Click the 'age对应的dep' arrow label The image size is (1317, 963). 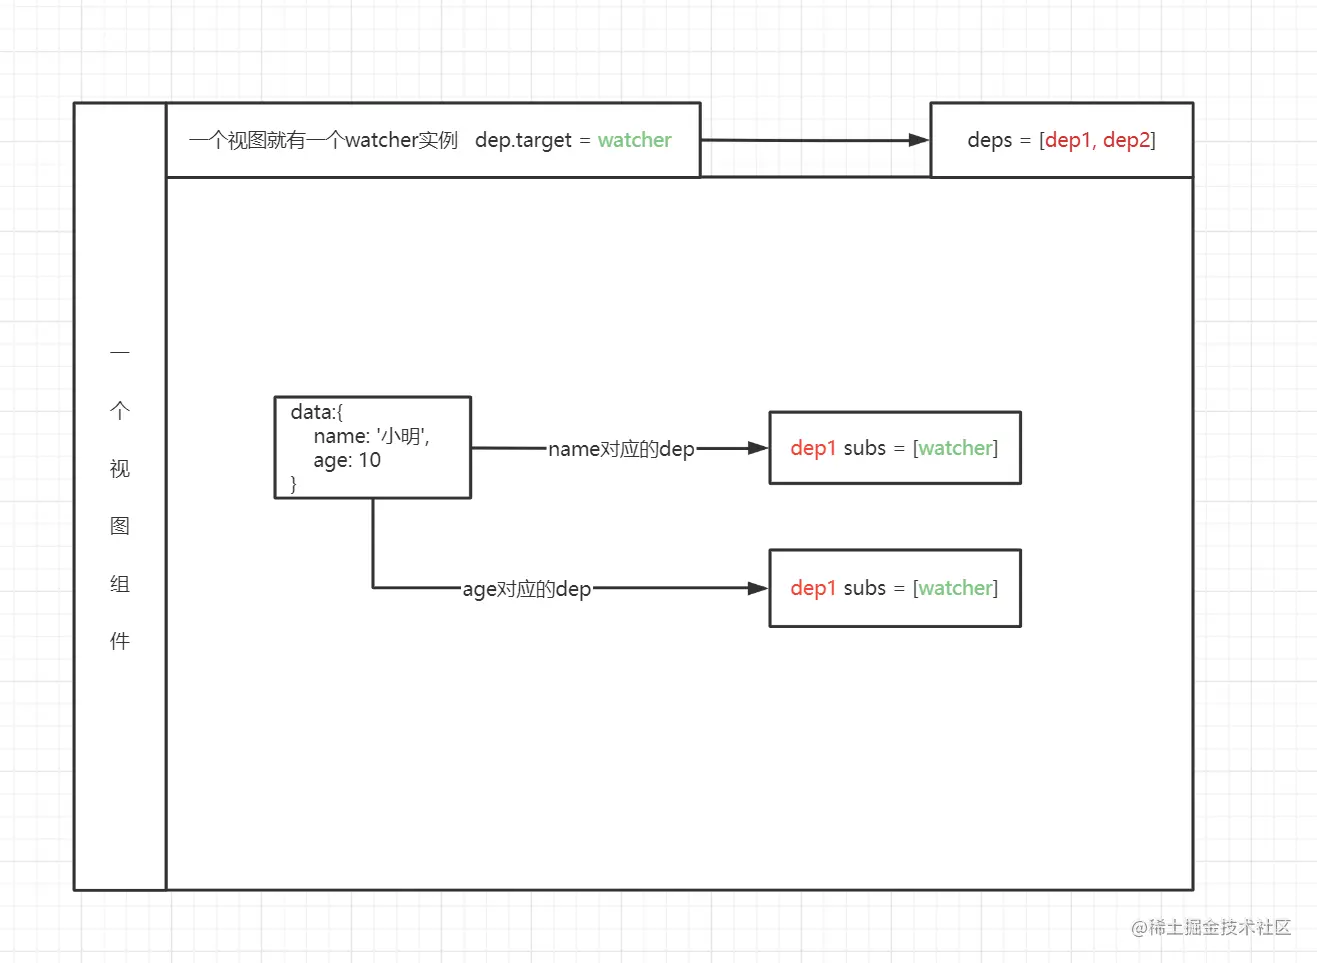click(x=527, y=589)
